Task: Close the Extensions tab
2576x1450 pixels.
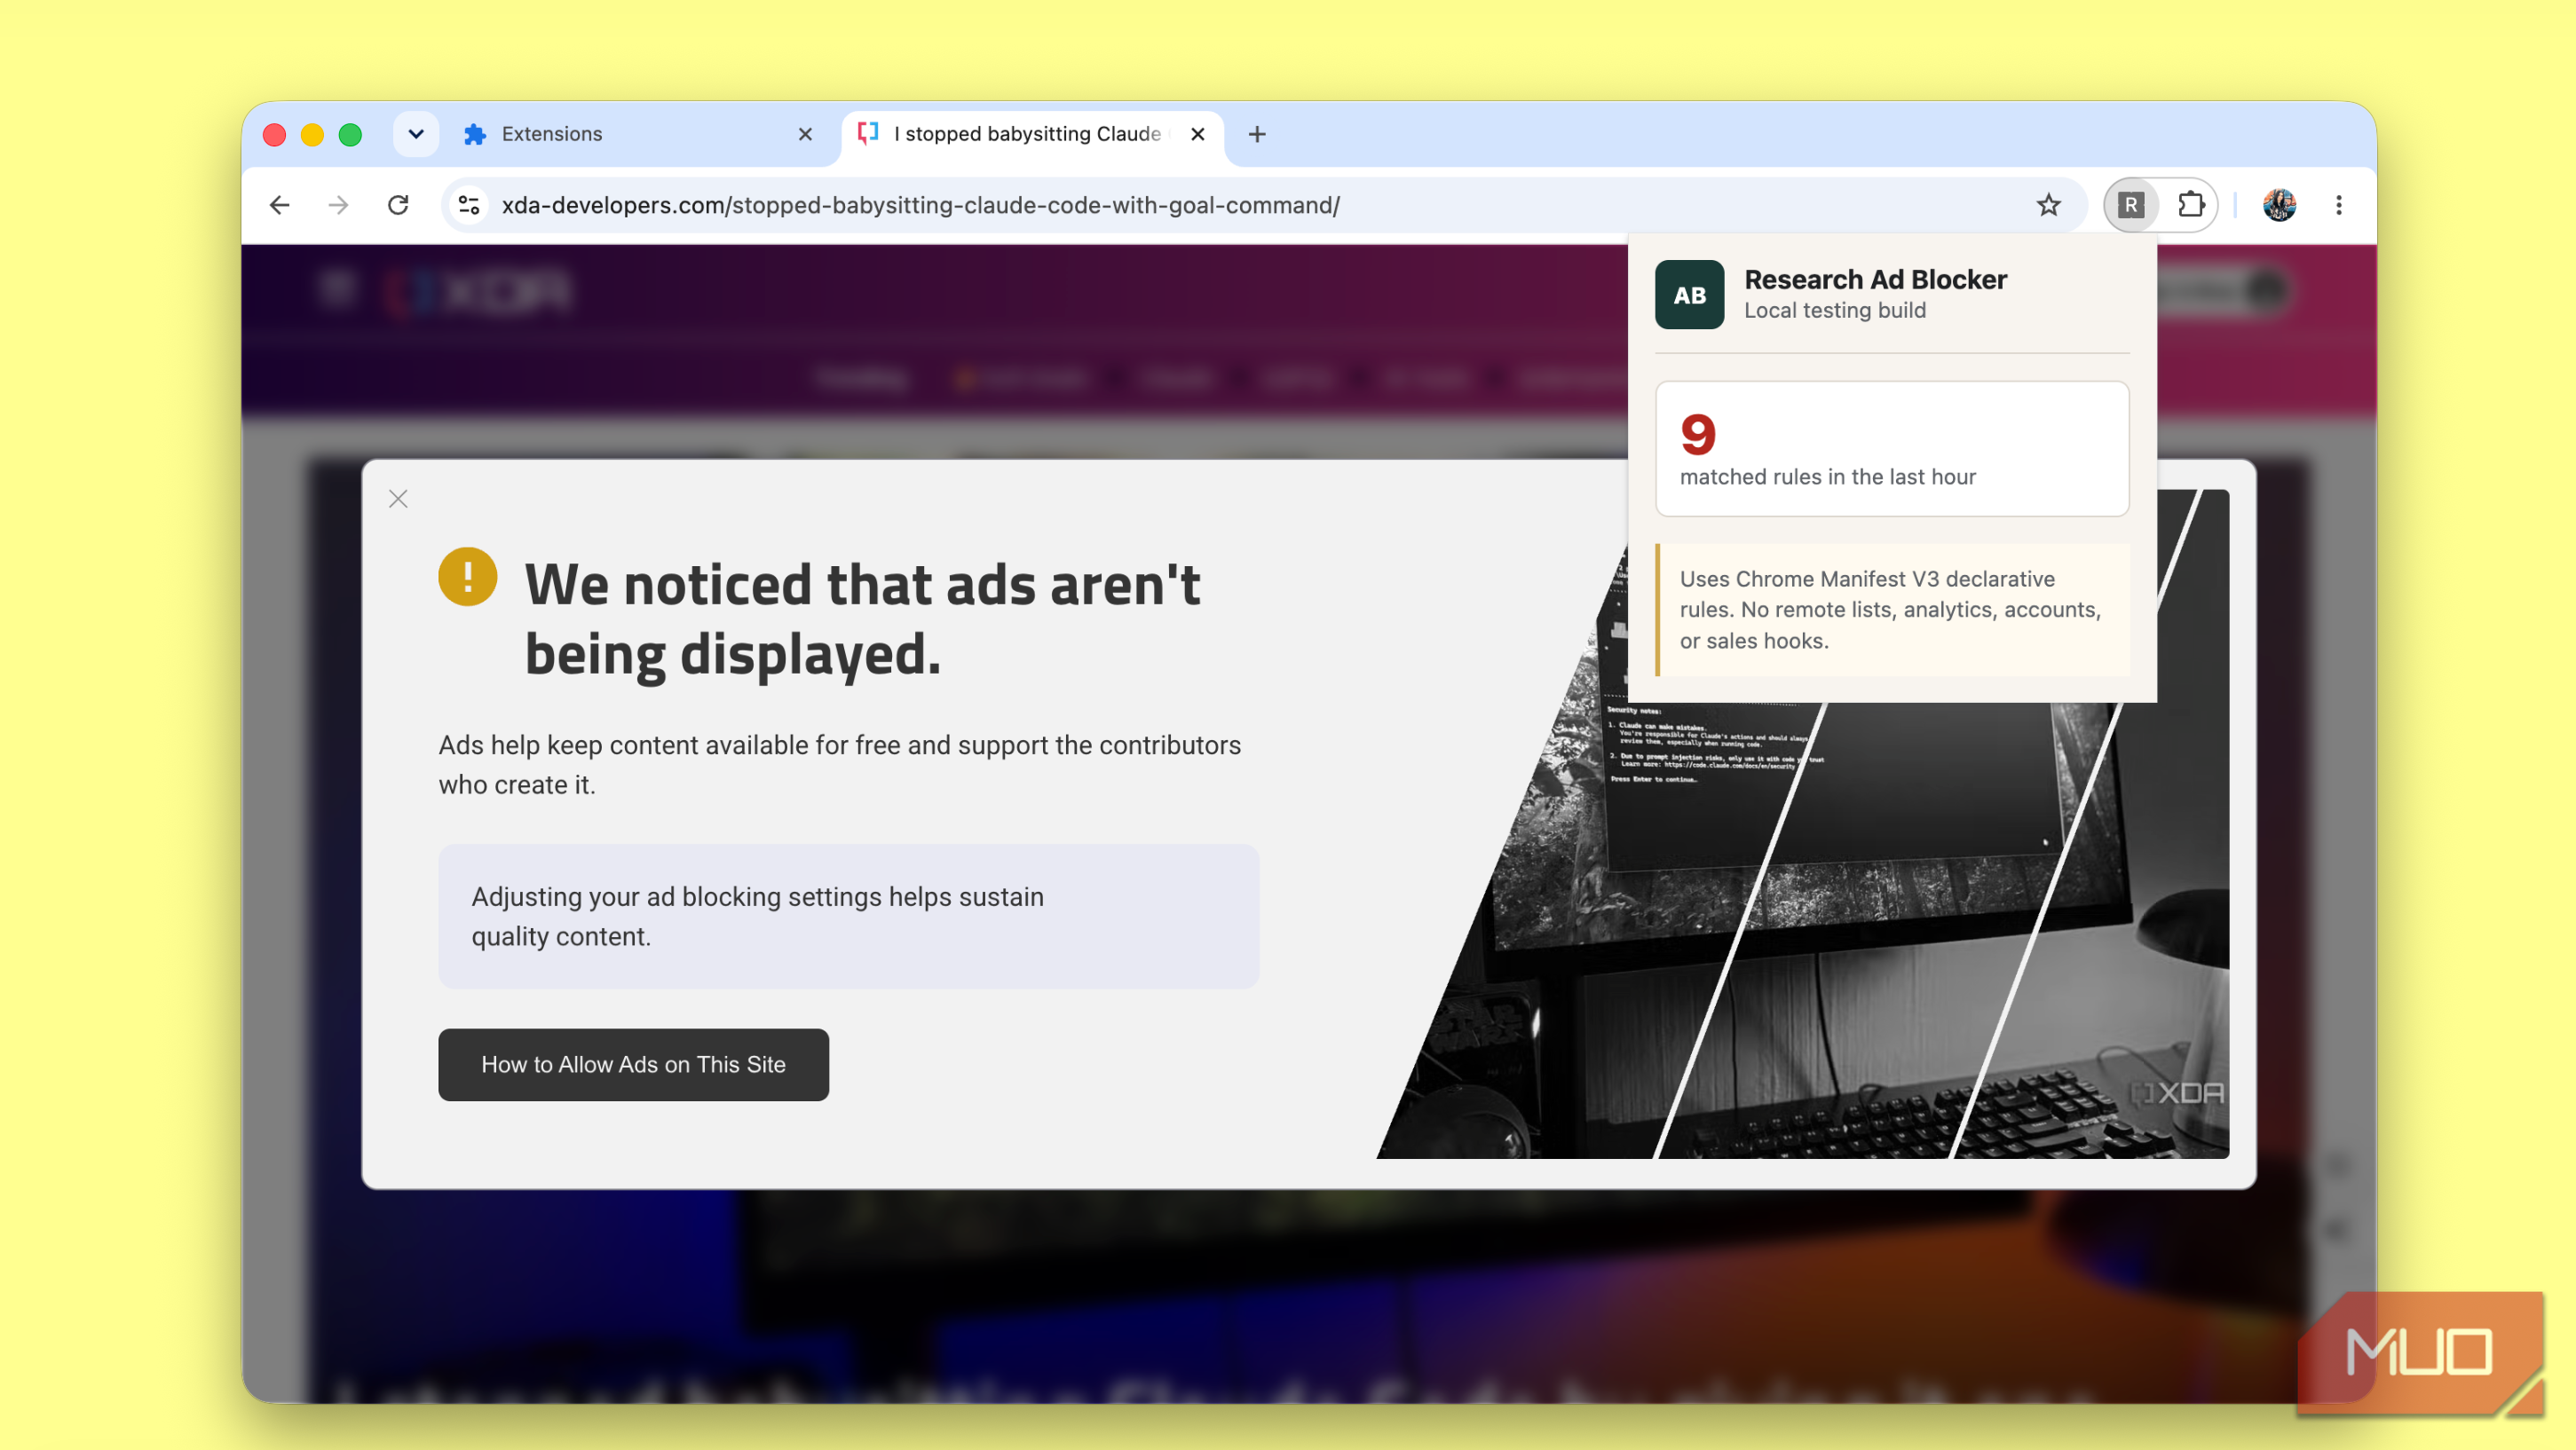Action: pyautogui.click(x=805, y=134)
